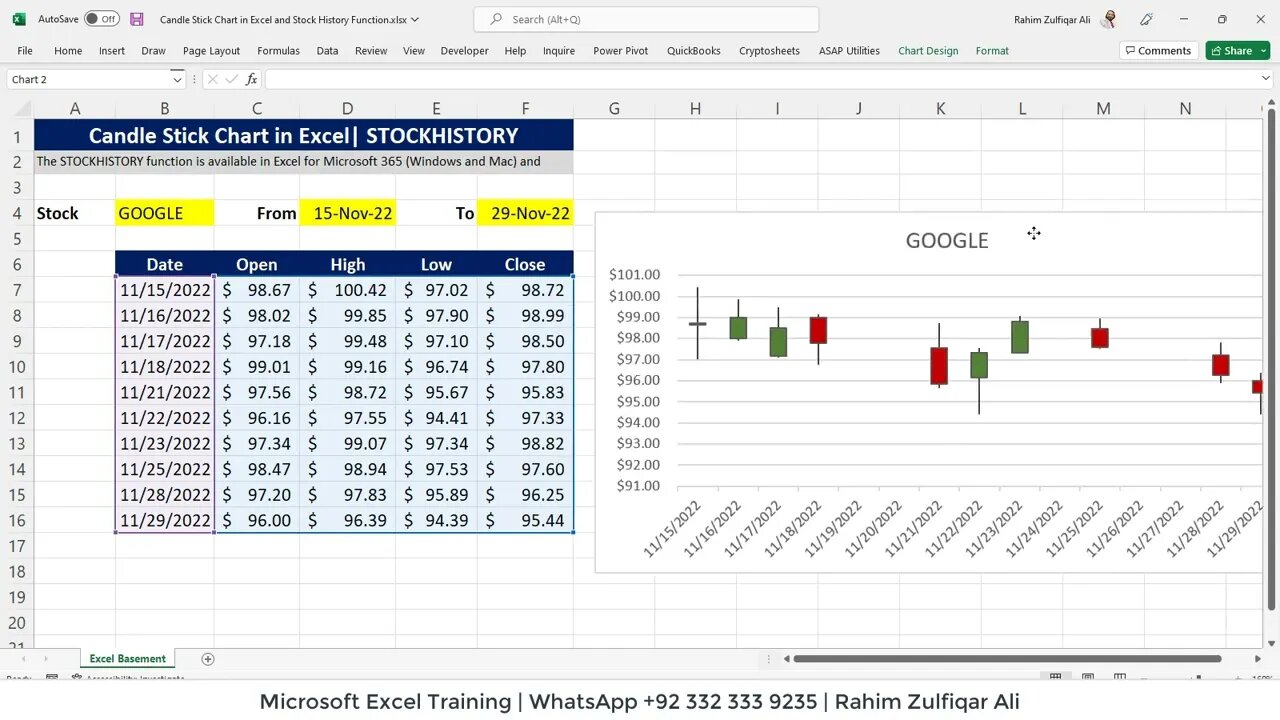Select the High value 100.42 cell

click(347, 290)
